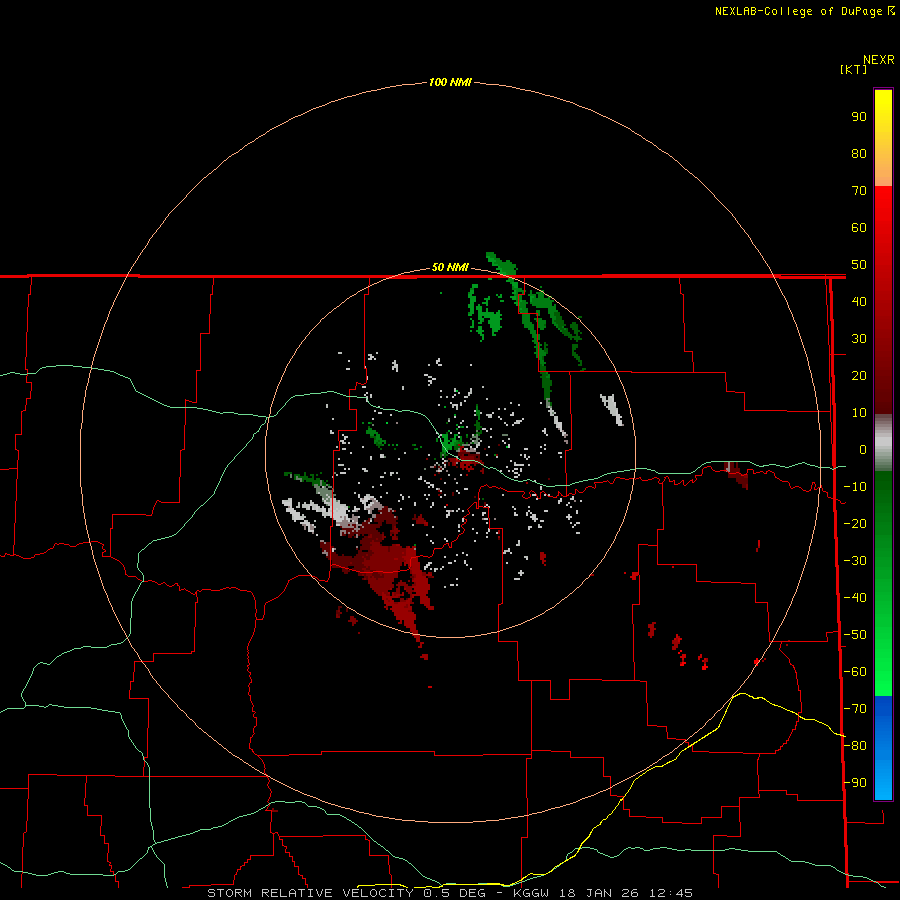Click the -40 value on the velocity scale
The image size is (900, 900).
855,598
